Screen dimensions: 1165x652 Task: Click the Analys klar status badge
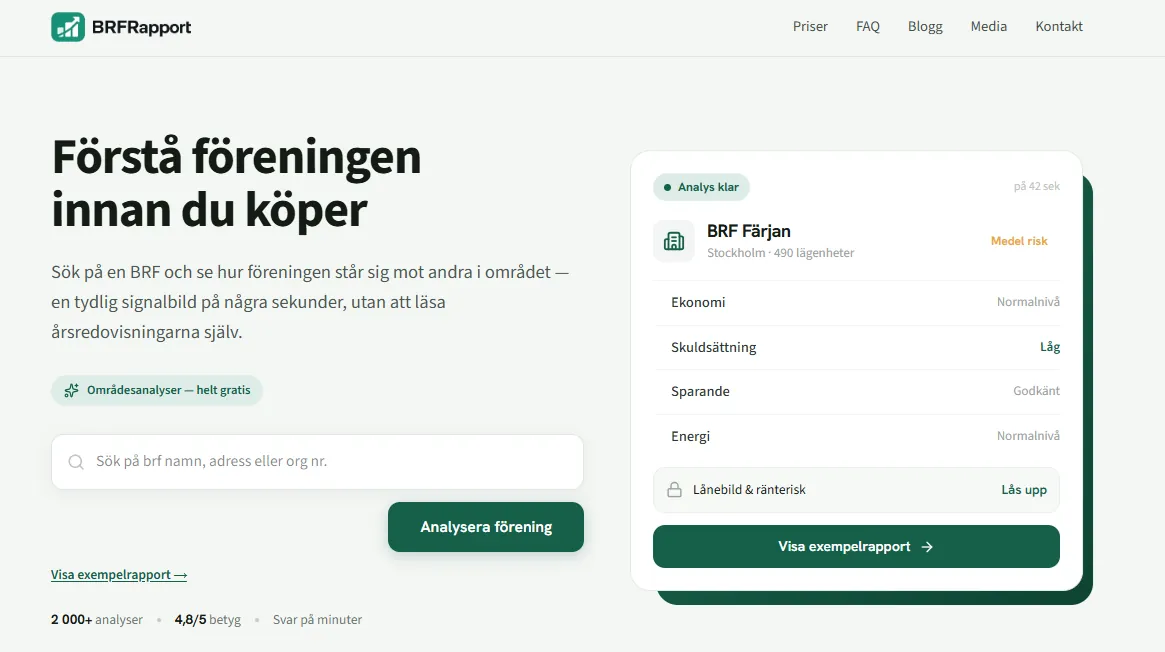(701, 187)
